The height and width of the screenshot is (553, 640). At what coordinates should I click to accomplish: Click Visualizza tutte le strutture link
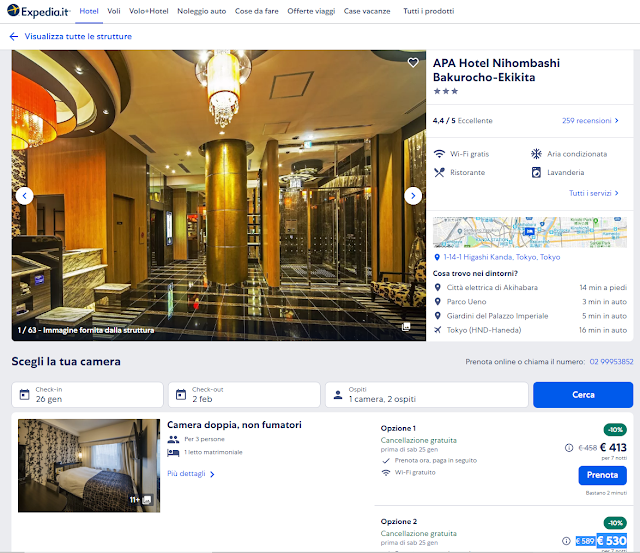(x=78, y=36)
